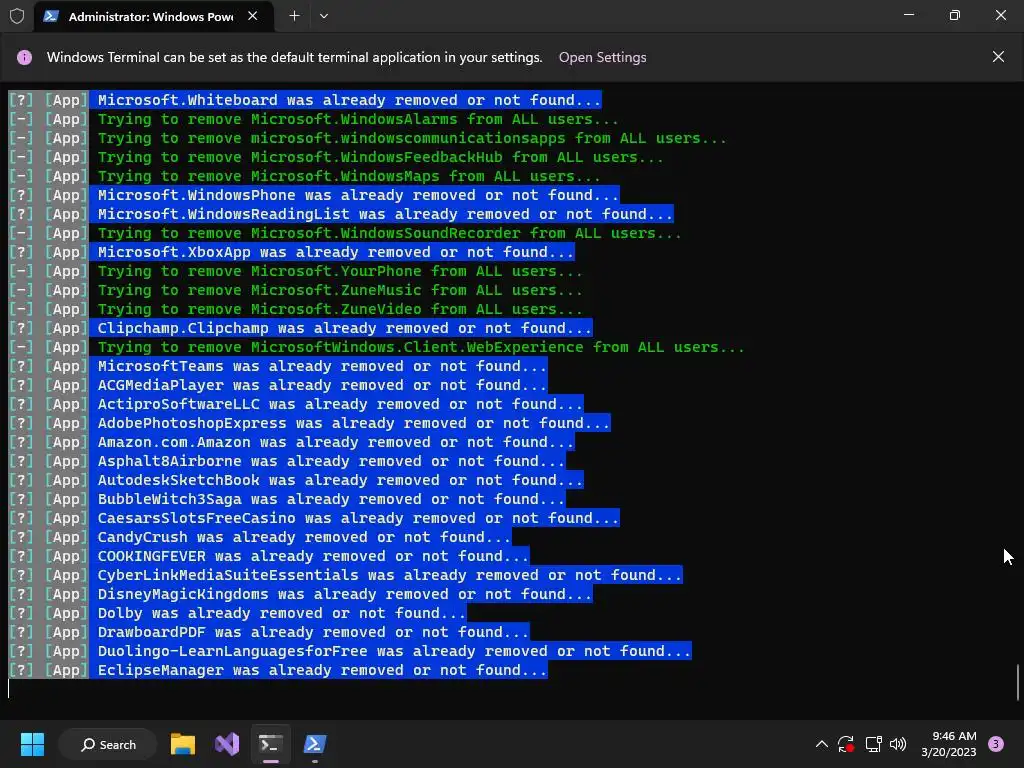Click the Microsoft.WindowsMaps removal line
Viewport: 1024px width, 768px height.
[x=304, y=176]
